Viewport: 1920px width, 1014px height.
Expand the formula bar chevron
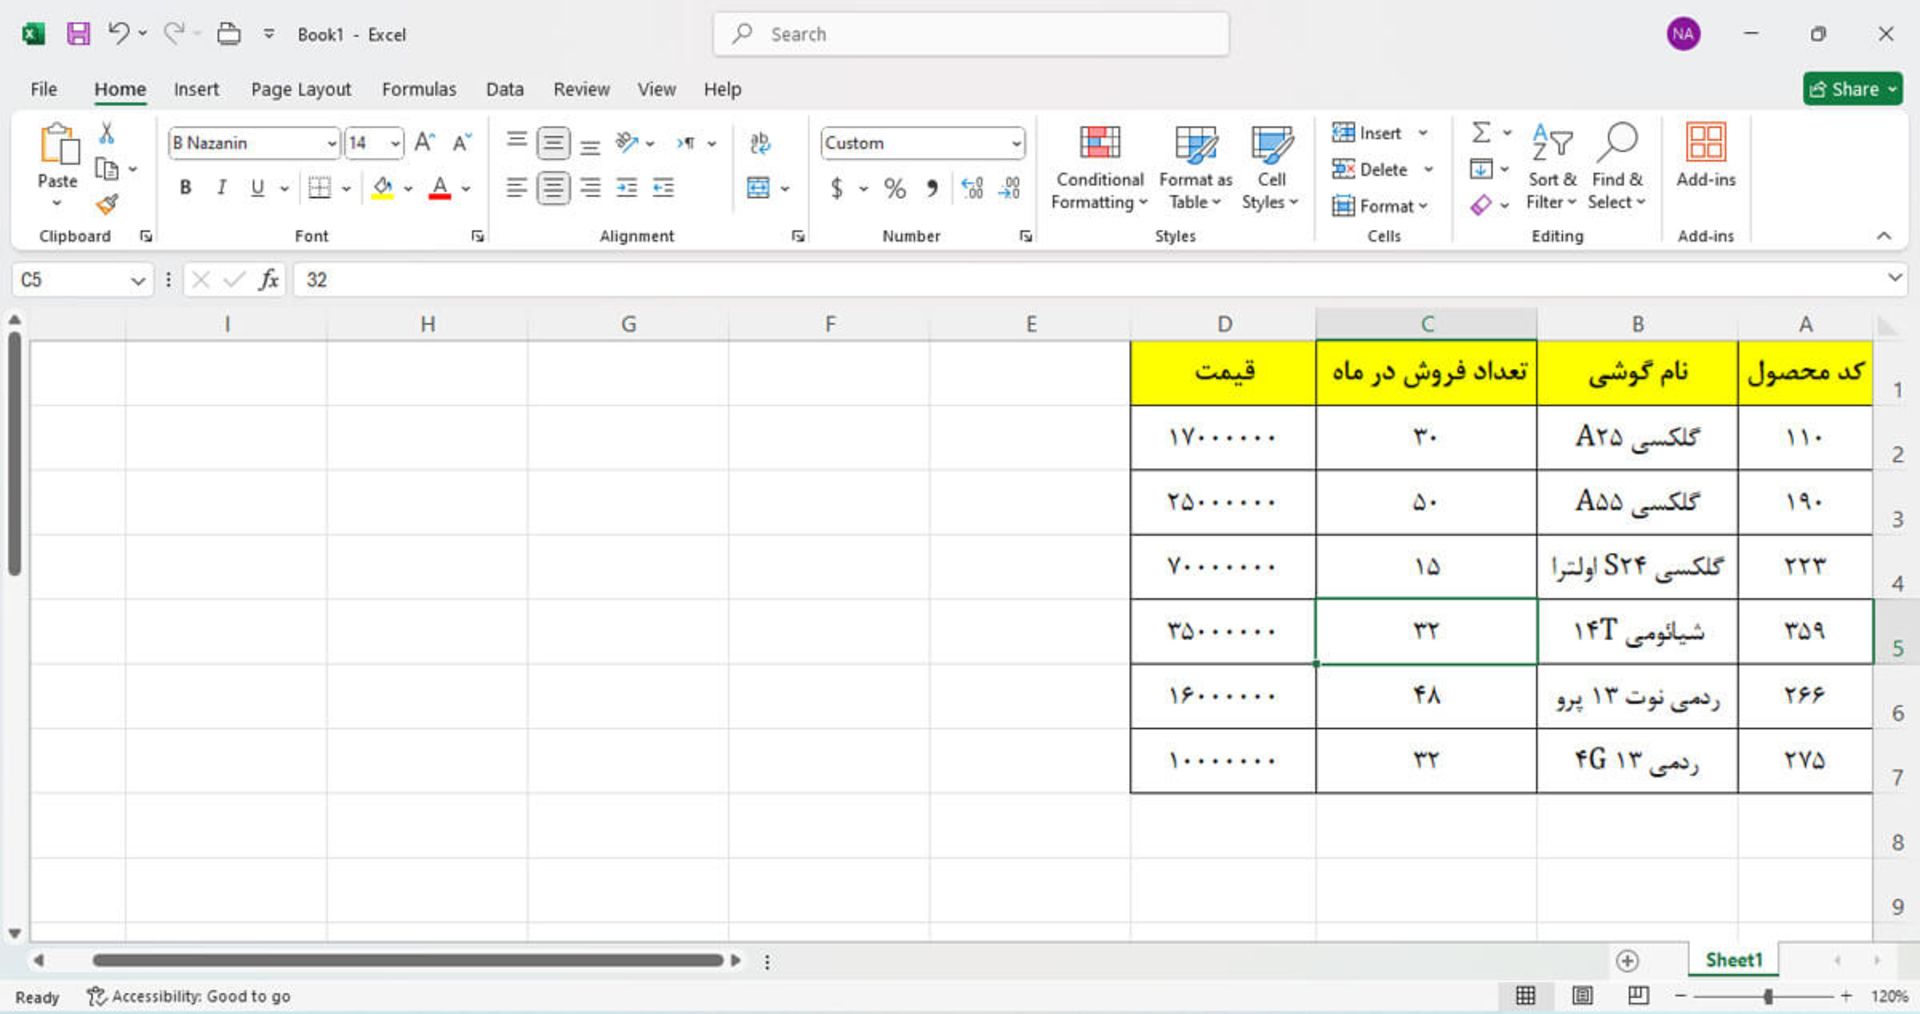point(1894,278)
